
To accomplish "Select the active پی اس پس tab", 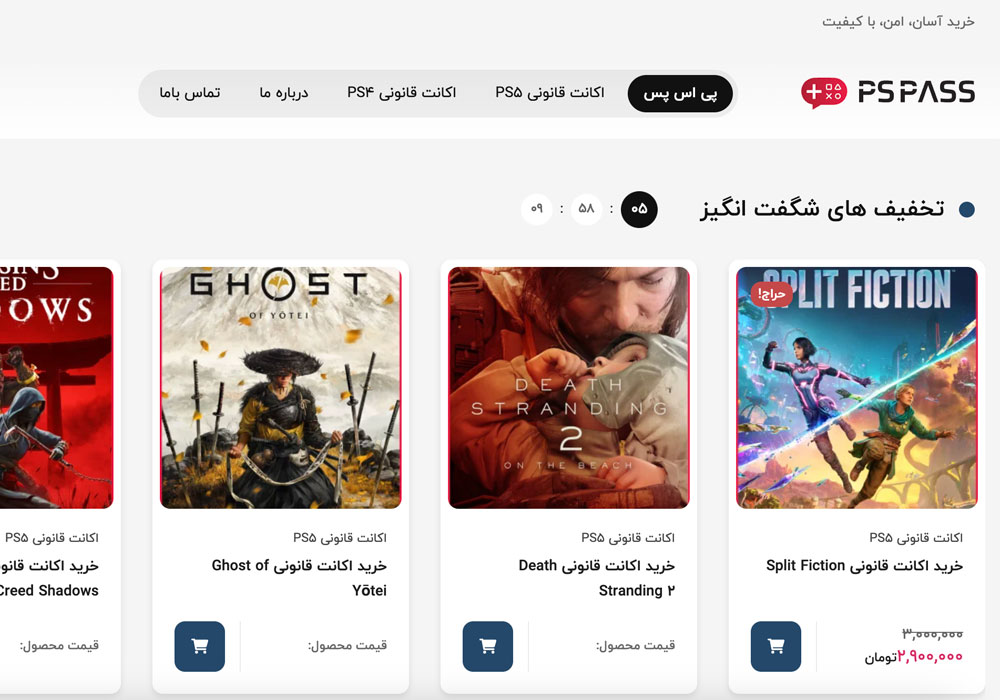I will click(x=680, y=93).
